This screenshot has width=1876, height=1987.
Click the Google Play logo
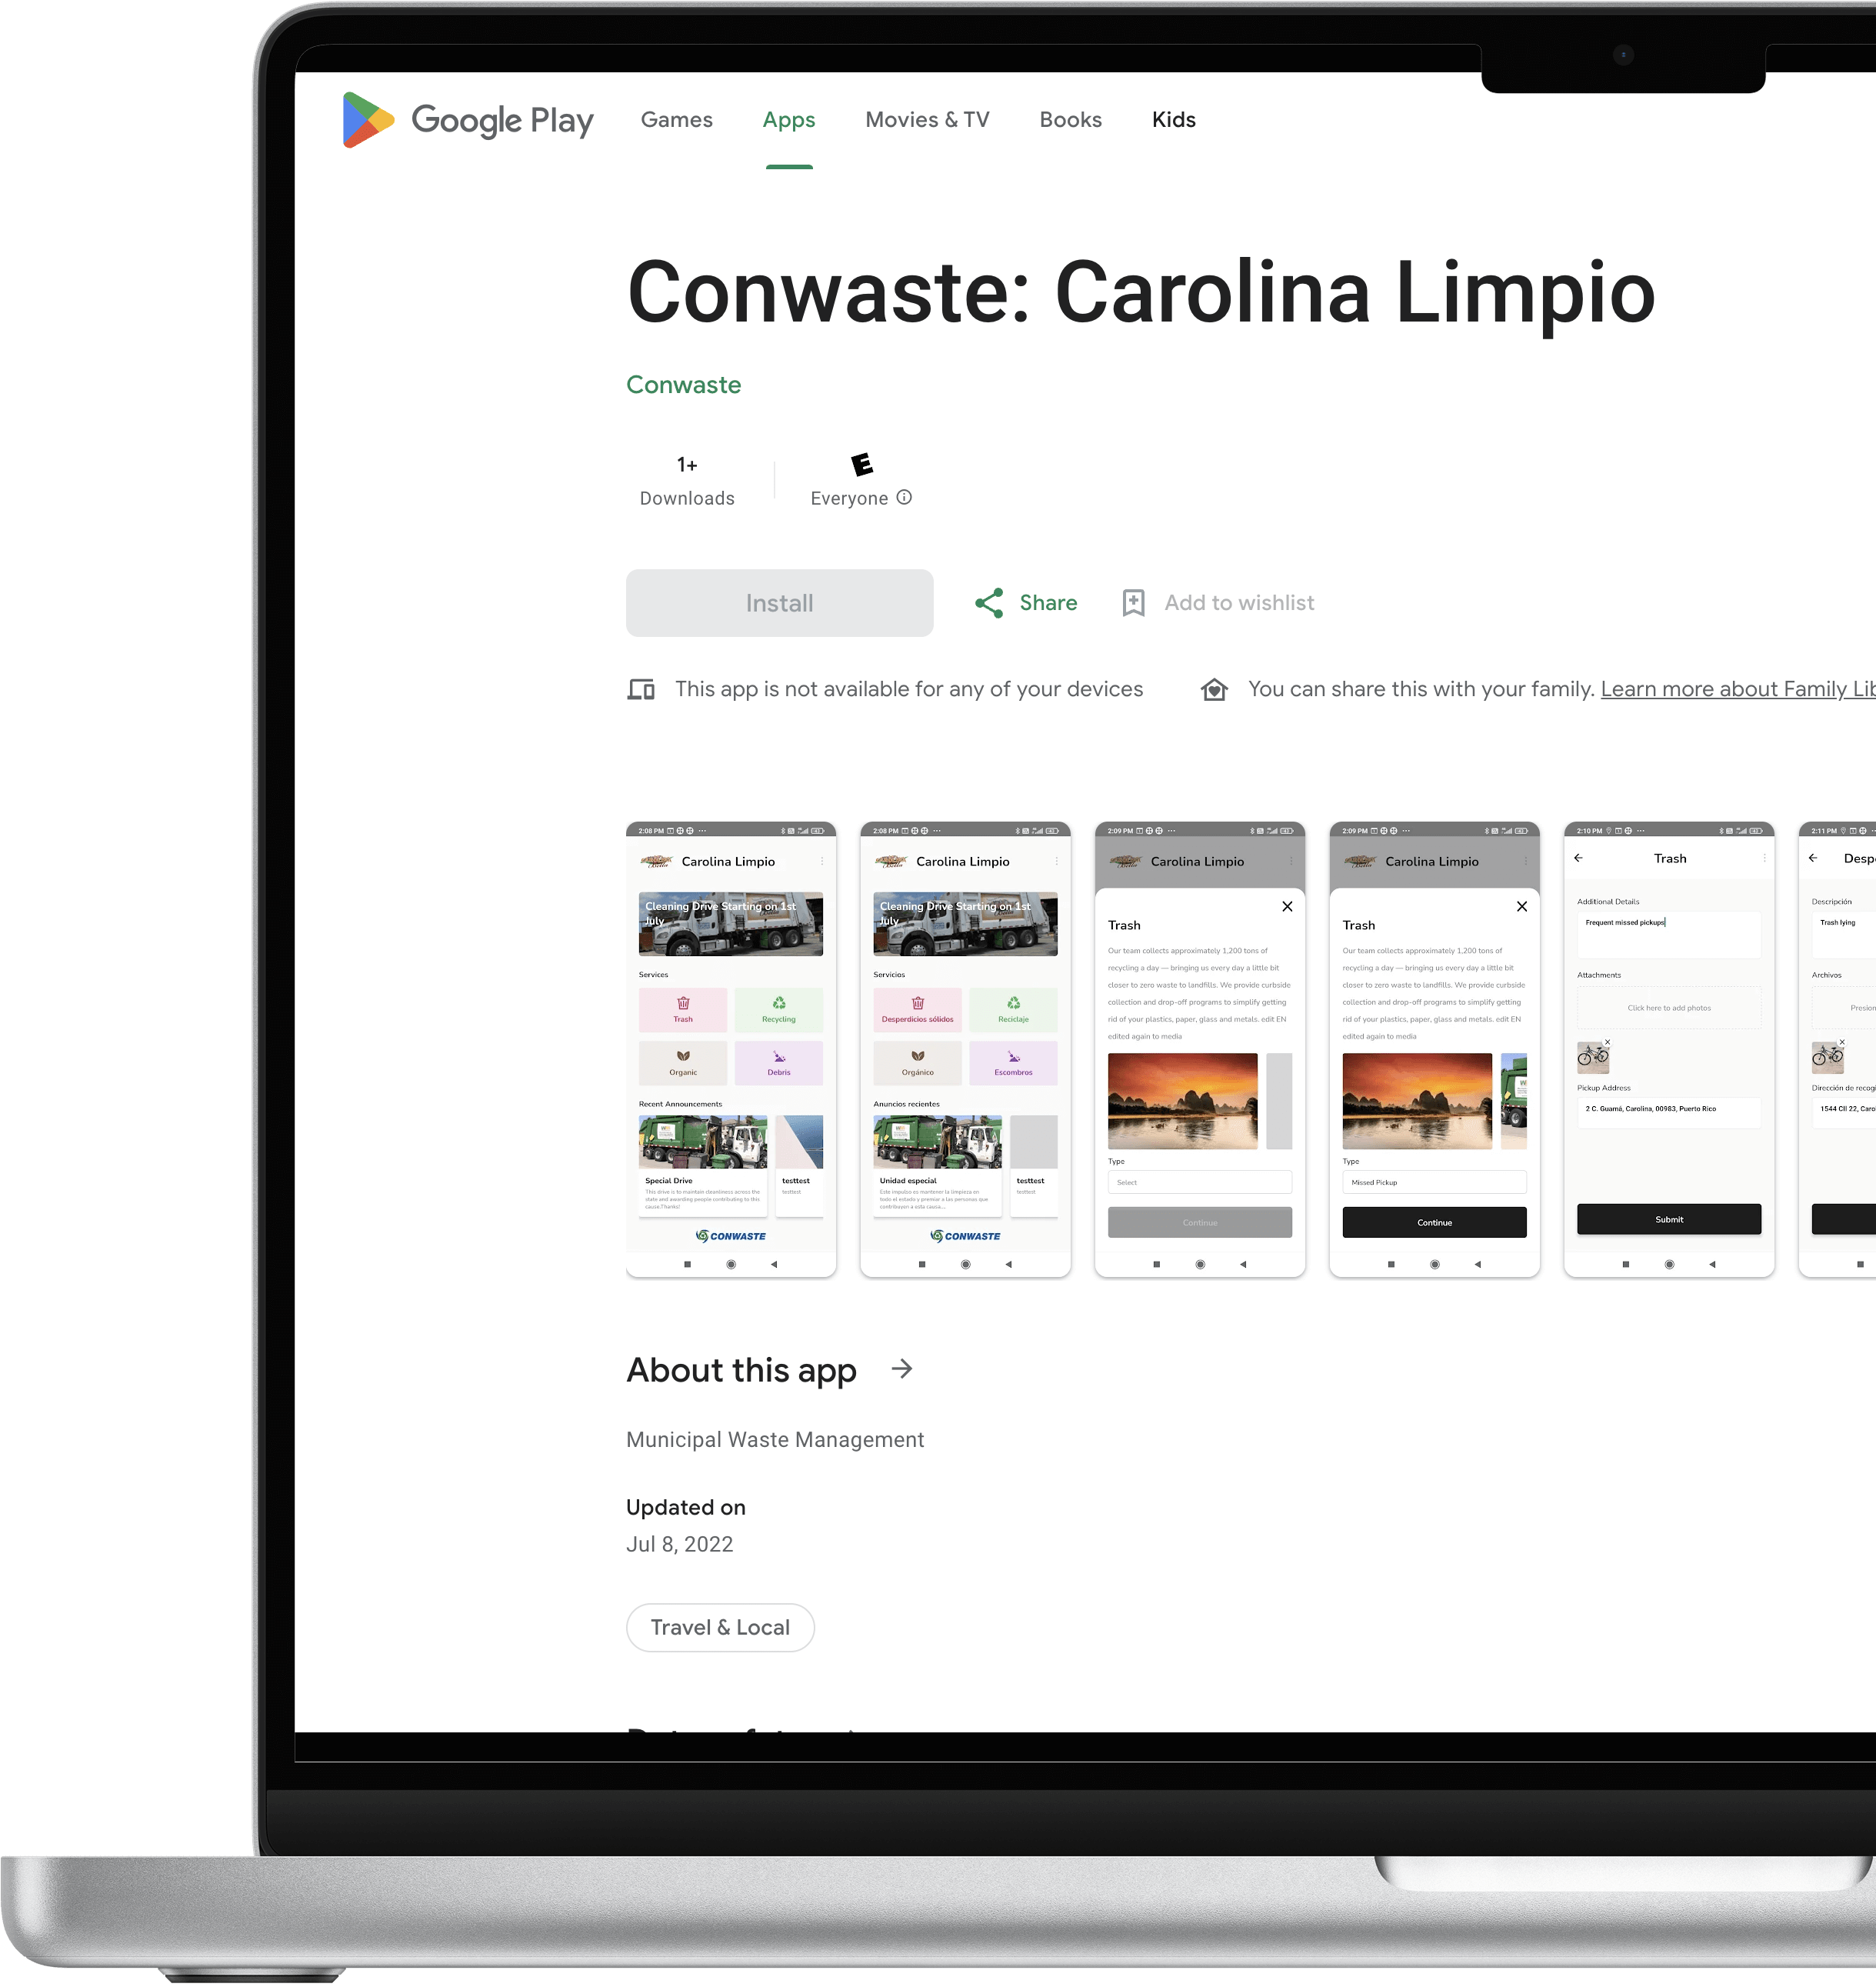click(x=468, y=120)
